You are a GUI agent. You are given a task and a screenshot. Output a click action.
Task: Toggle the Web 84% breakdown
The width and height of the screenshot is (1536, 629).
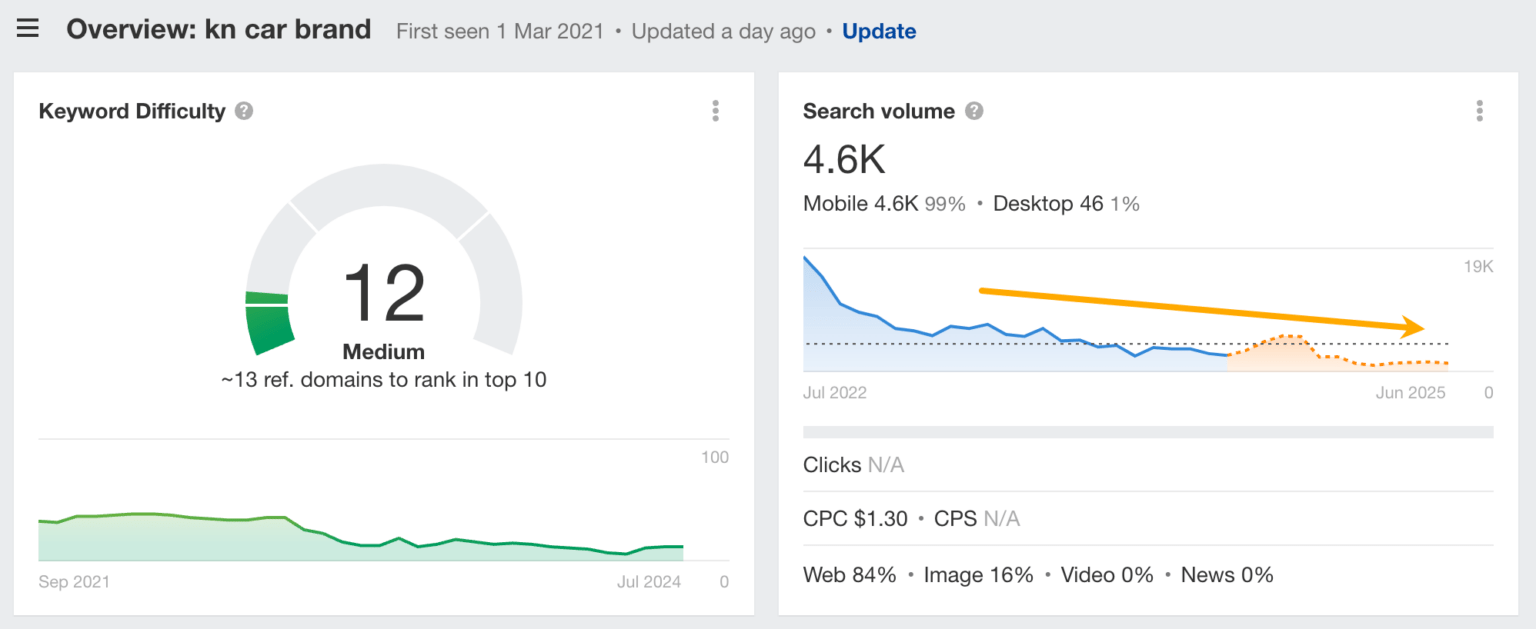[x=849, y=575]
